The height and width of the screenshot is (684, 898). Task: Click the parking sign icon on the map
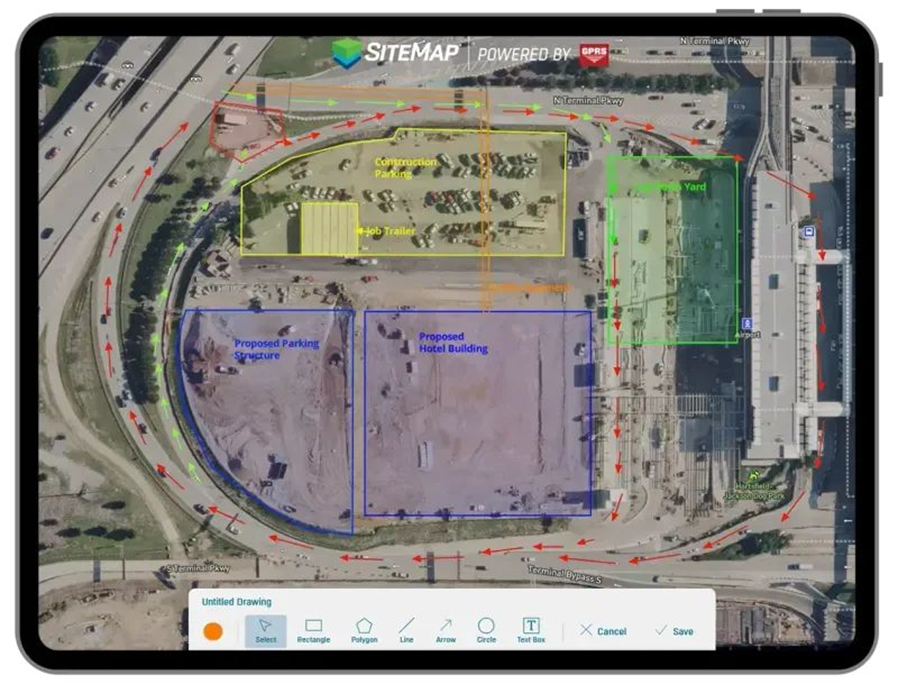[x=809, y=232]
